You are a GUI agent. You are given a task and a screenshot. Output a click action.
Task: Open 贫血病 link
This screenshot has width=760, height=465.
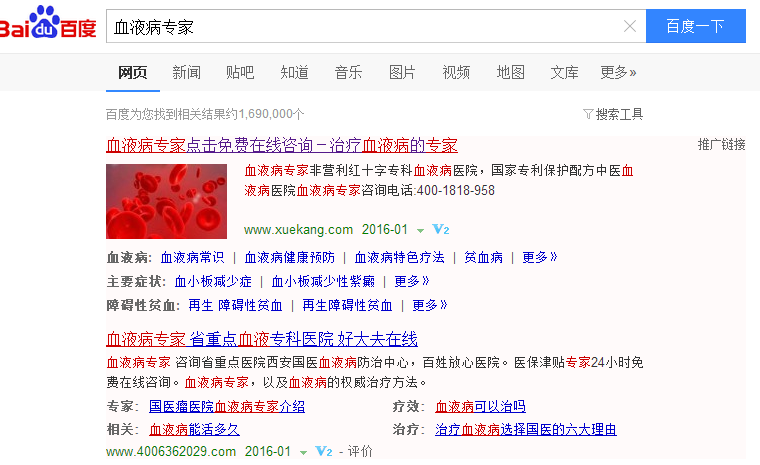(483, 257)
